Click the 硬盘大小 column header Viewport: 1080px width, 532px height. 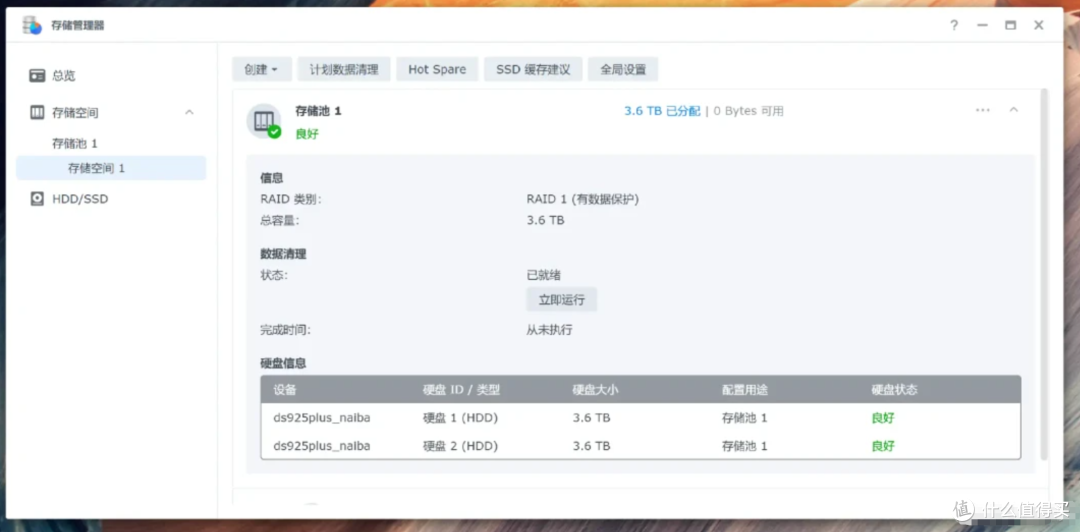click(595, 390)
